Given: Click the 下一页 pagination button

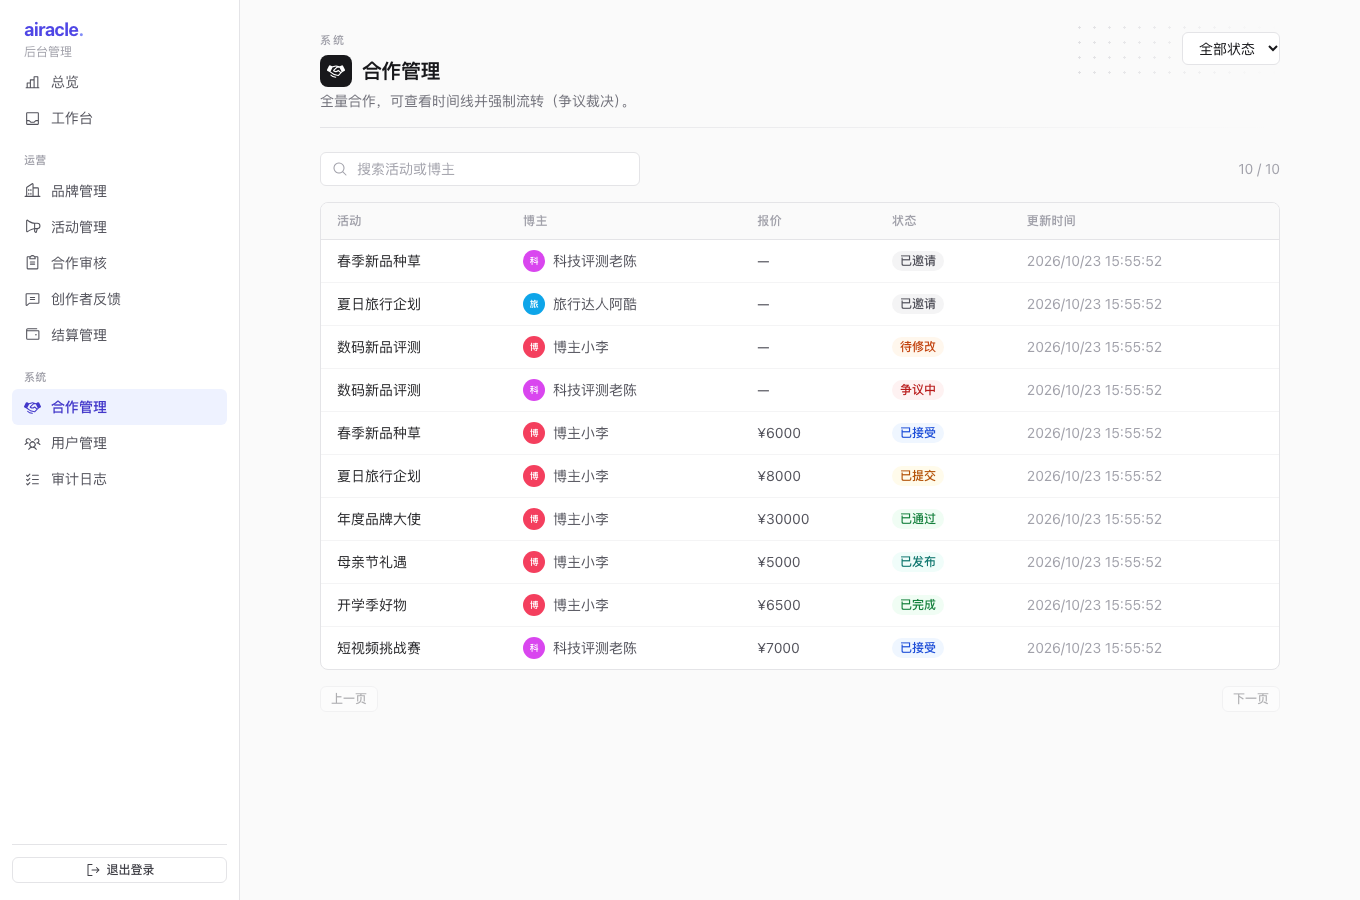Looking at the screenshot, I should 1251,699.
